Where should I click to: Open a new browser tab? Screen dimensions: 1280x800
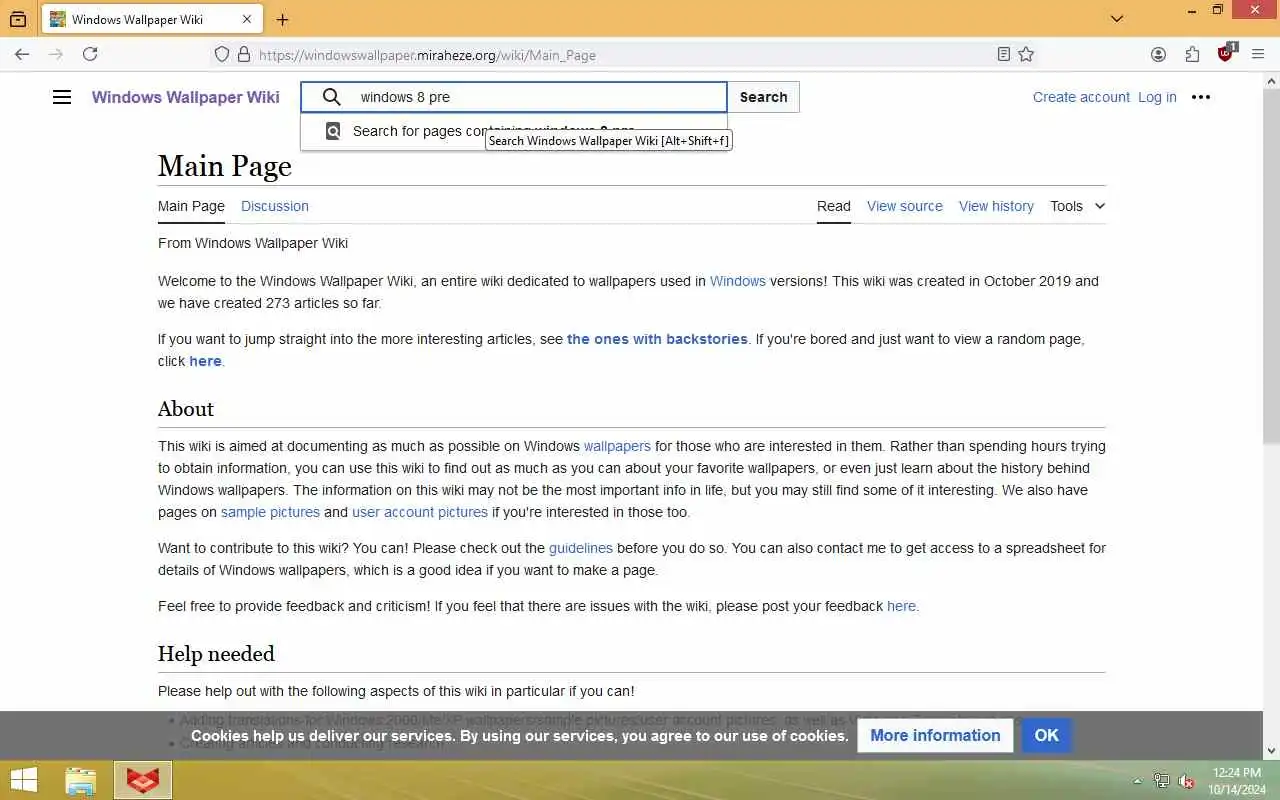pyautogui.click(x=282, y=19)
